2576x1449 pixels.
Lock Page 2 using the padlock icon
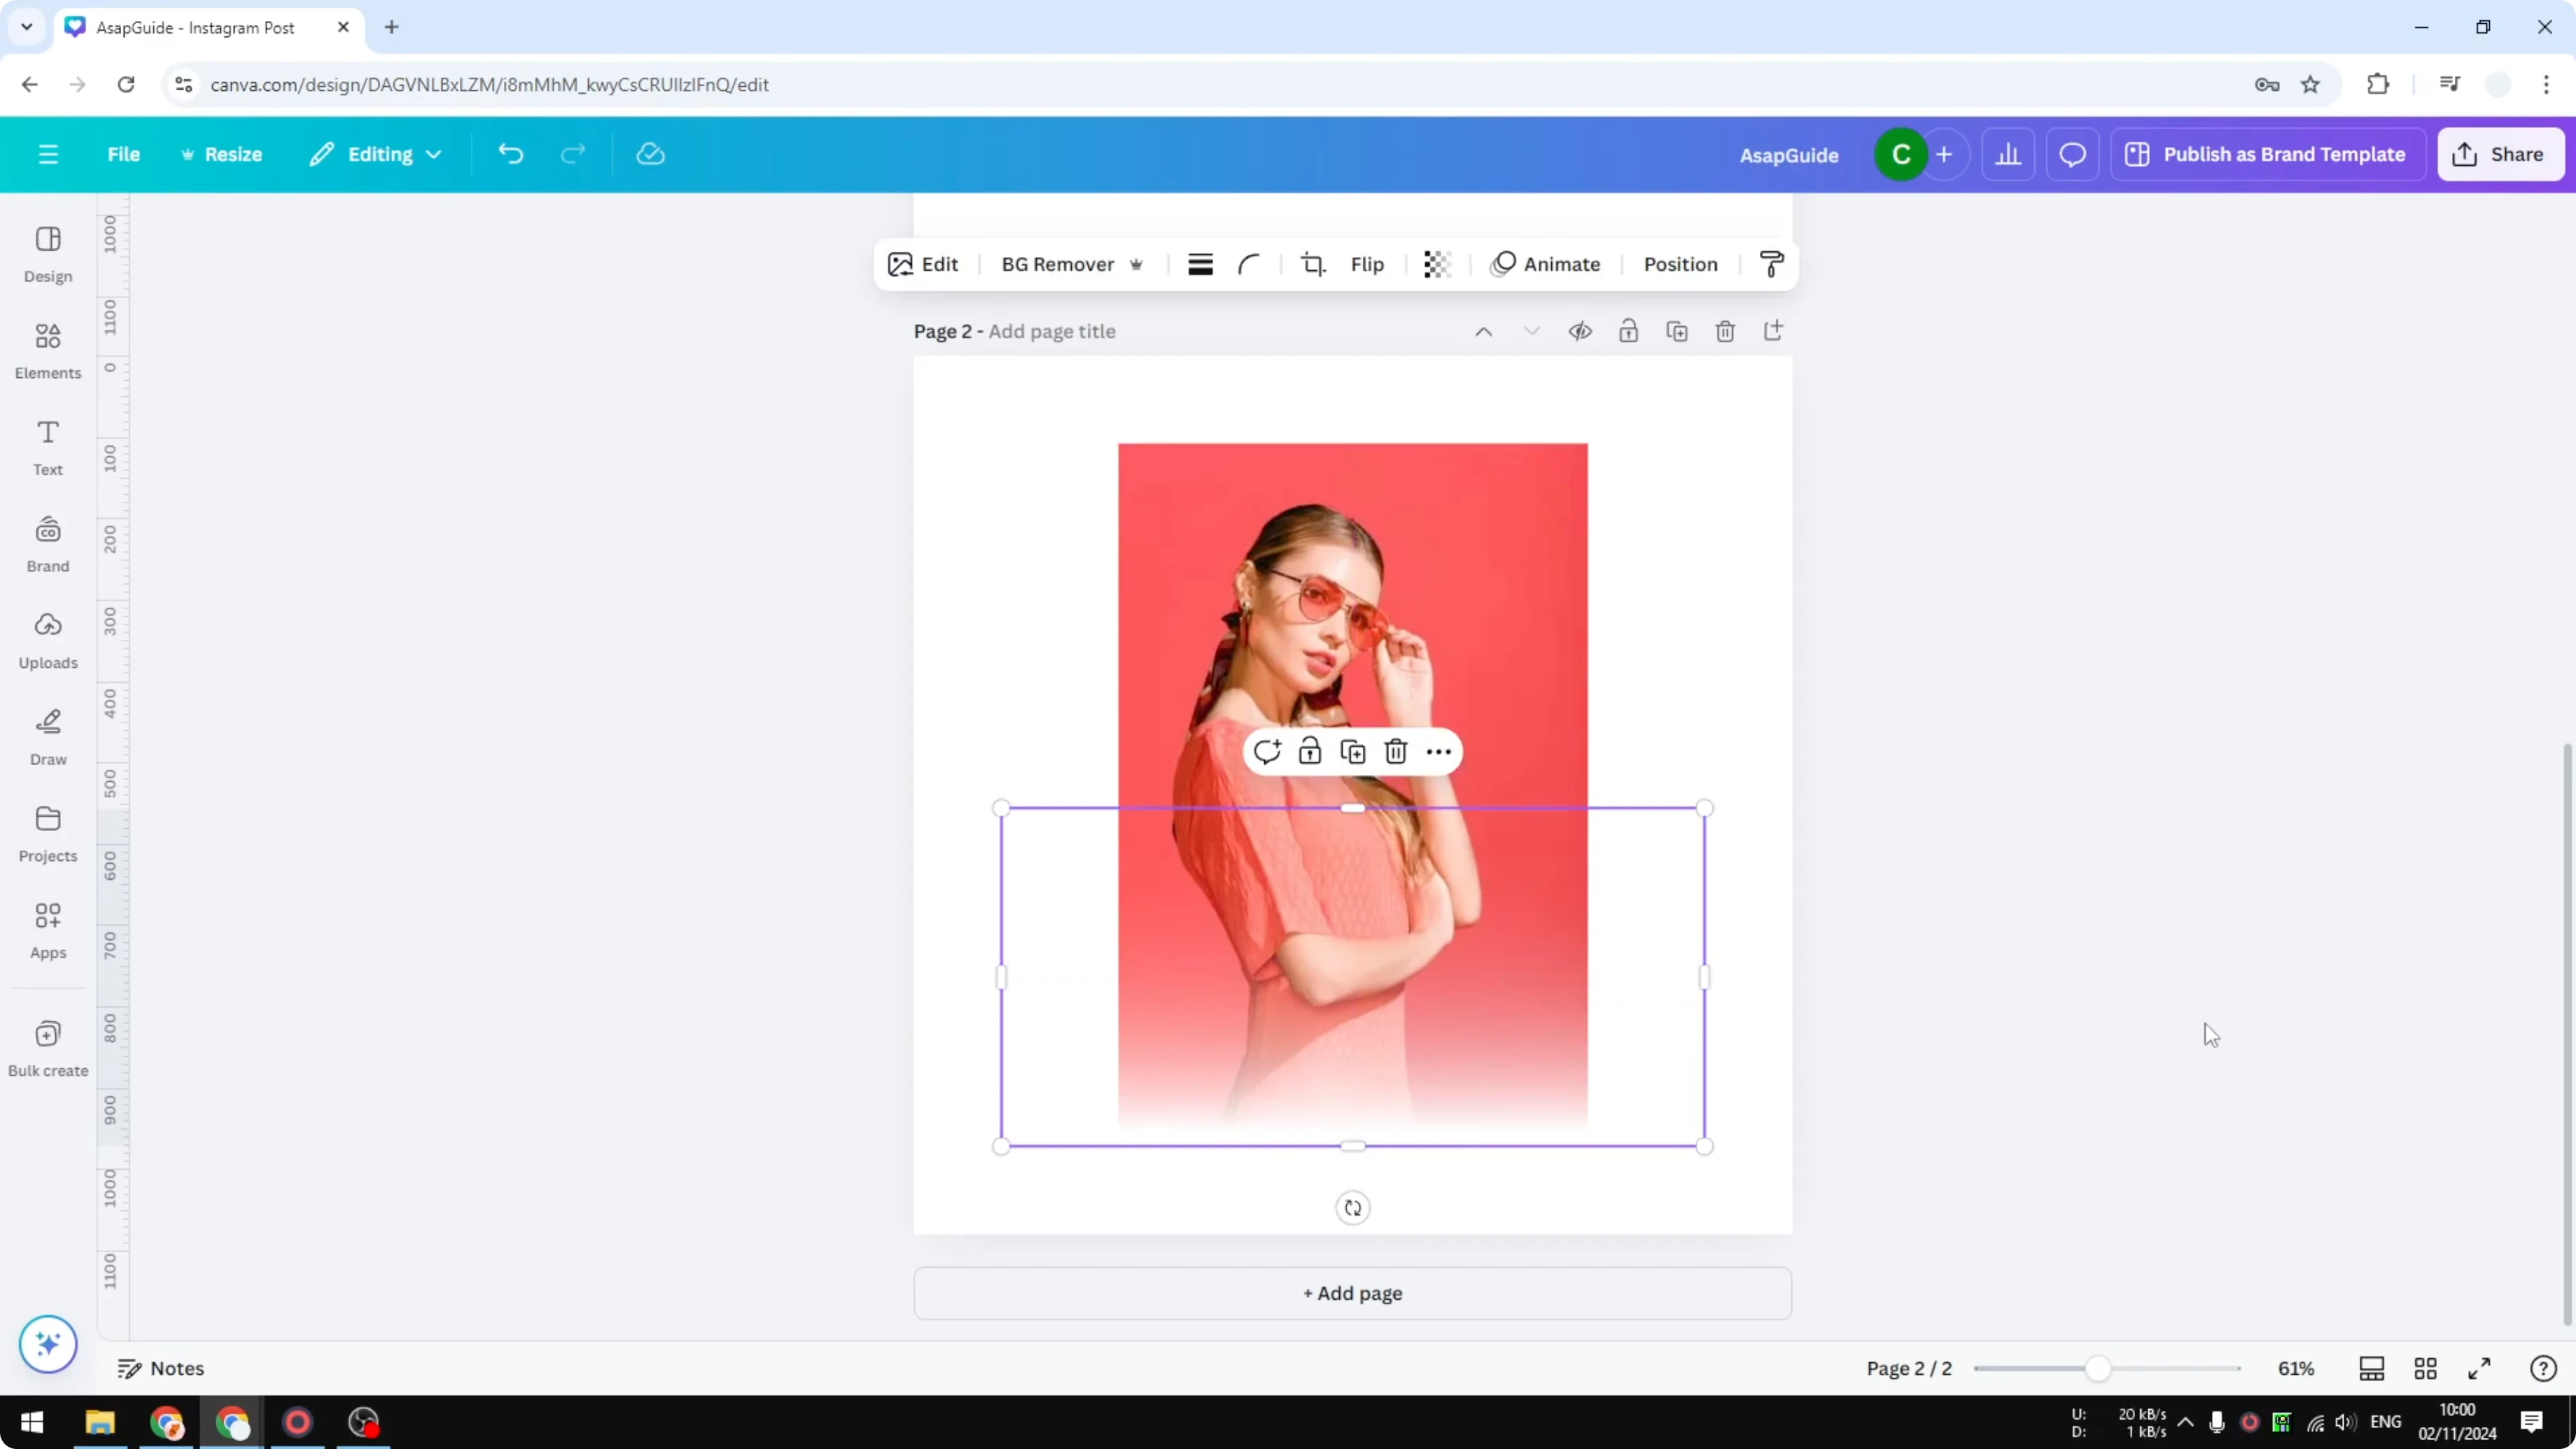click(1628, 331)
